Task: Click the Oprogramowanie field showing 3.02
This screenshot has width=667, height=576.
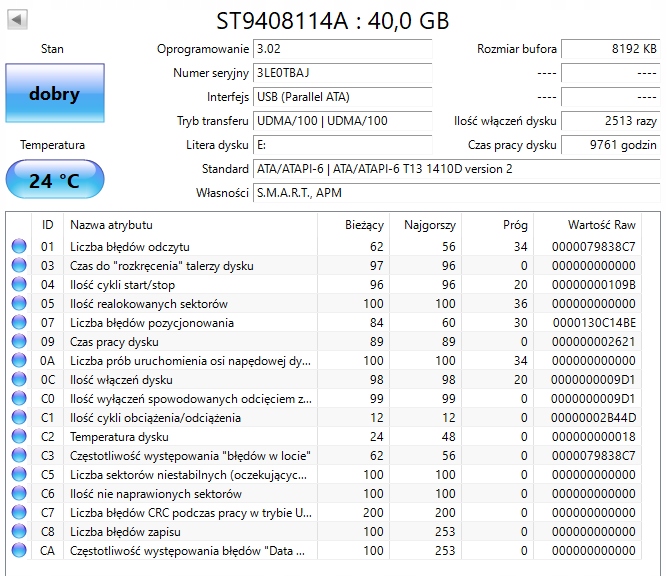Action: pyautogui.click(x=343, y=49)
